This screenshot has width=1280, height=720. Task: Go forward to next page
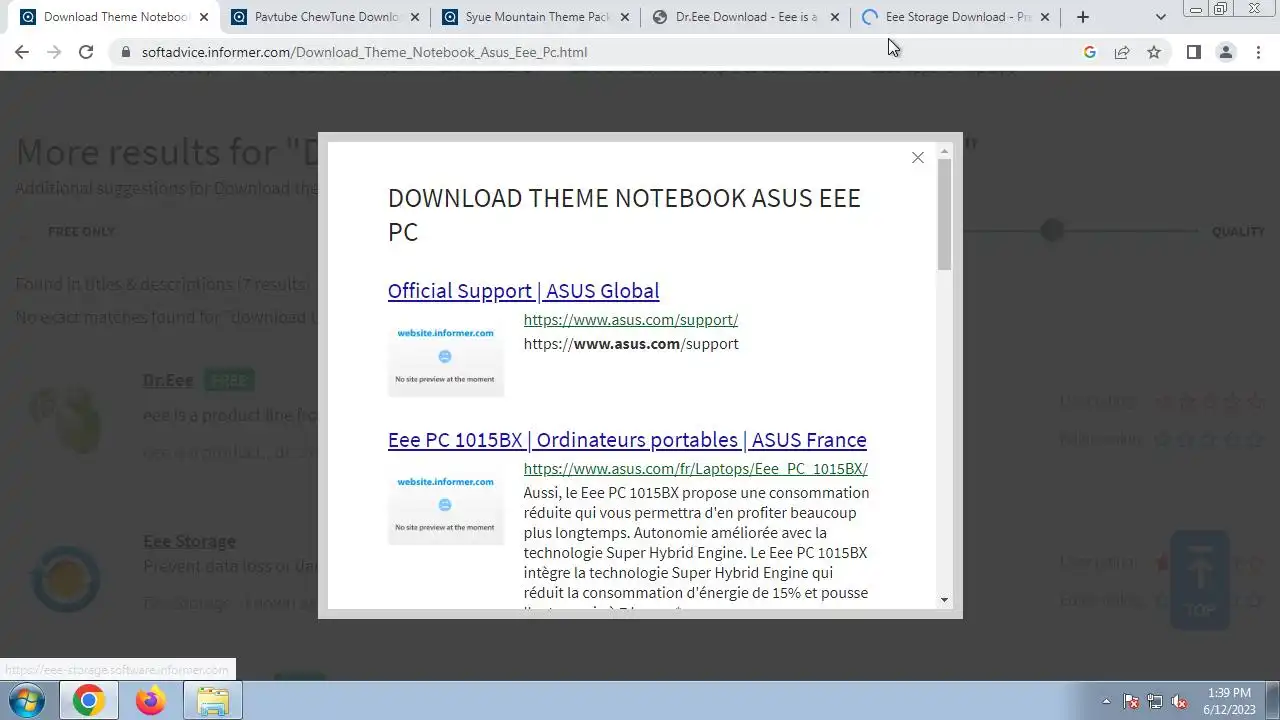coord(54,52)
